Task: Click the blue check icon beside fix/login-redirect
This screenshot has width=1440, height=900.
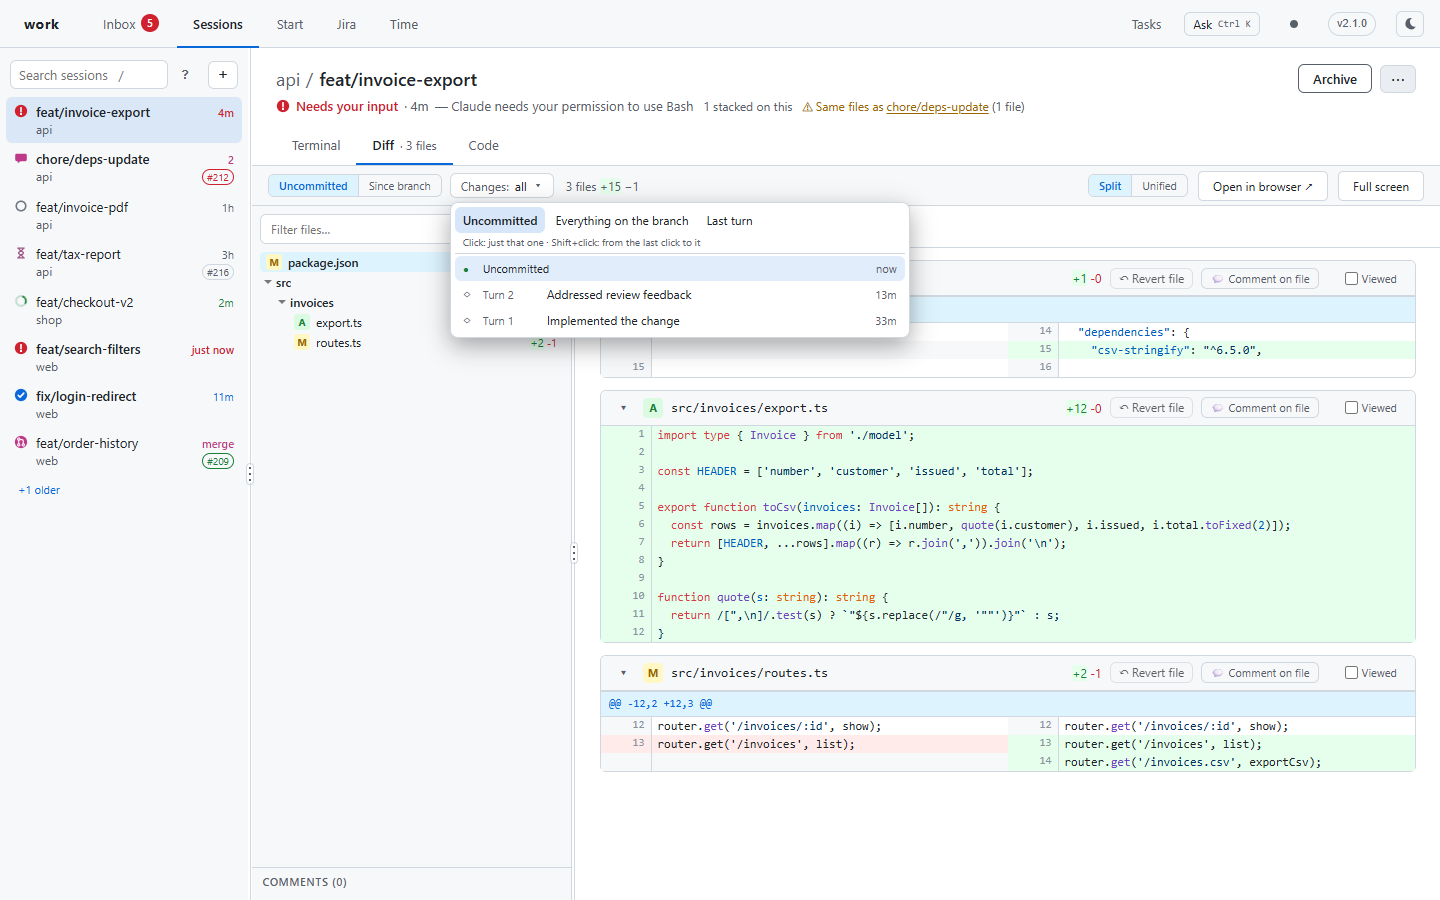Action: coord(21,396)
